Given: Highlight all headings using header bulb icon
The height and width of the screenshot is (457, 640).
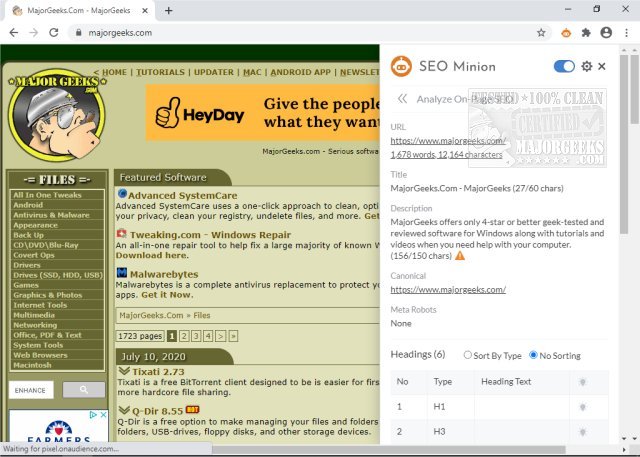Looking at the screenshot, I should [x=582, y=382].
